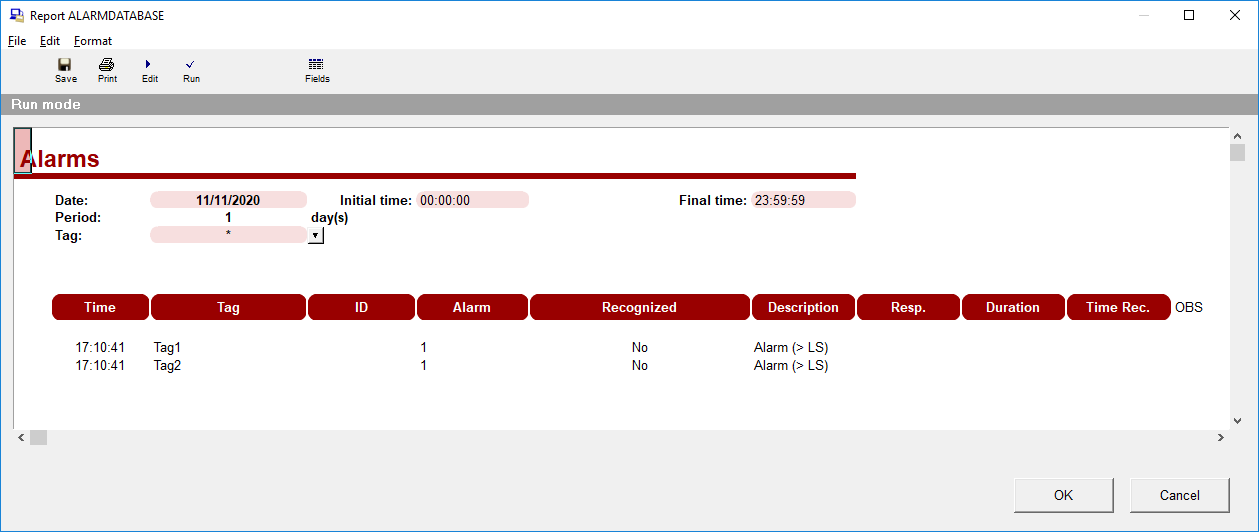The width and height of the screenshot is (1259, 532).
Task: Click alarm value 1 in Tag1 row
Action: click(x=423, y=347)
